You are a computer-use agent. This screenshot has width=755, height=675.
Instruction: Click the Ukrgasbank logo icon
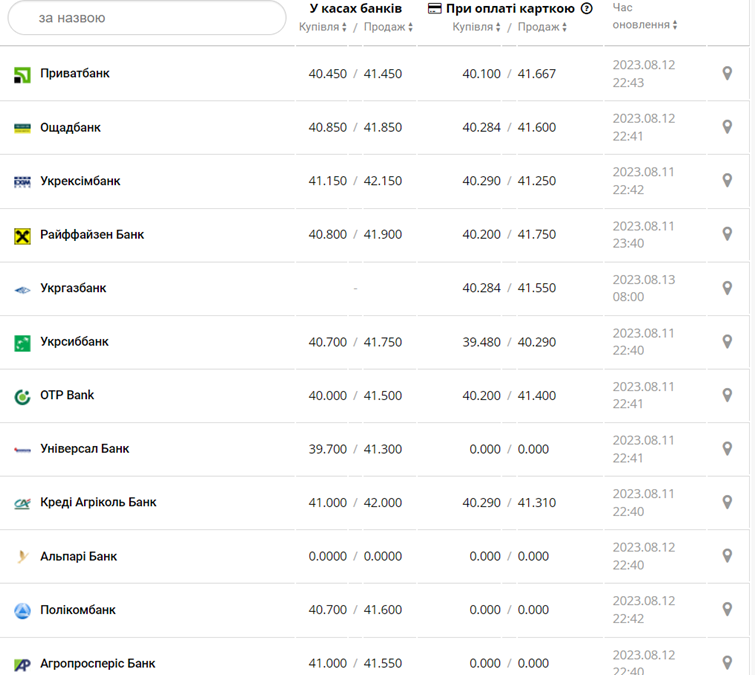22,289
